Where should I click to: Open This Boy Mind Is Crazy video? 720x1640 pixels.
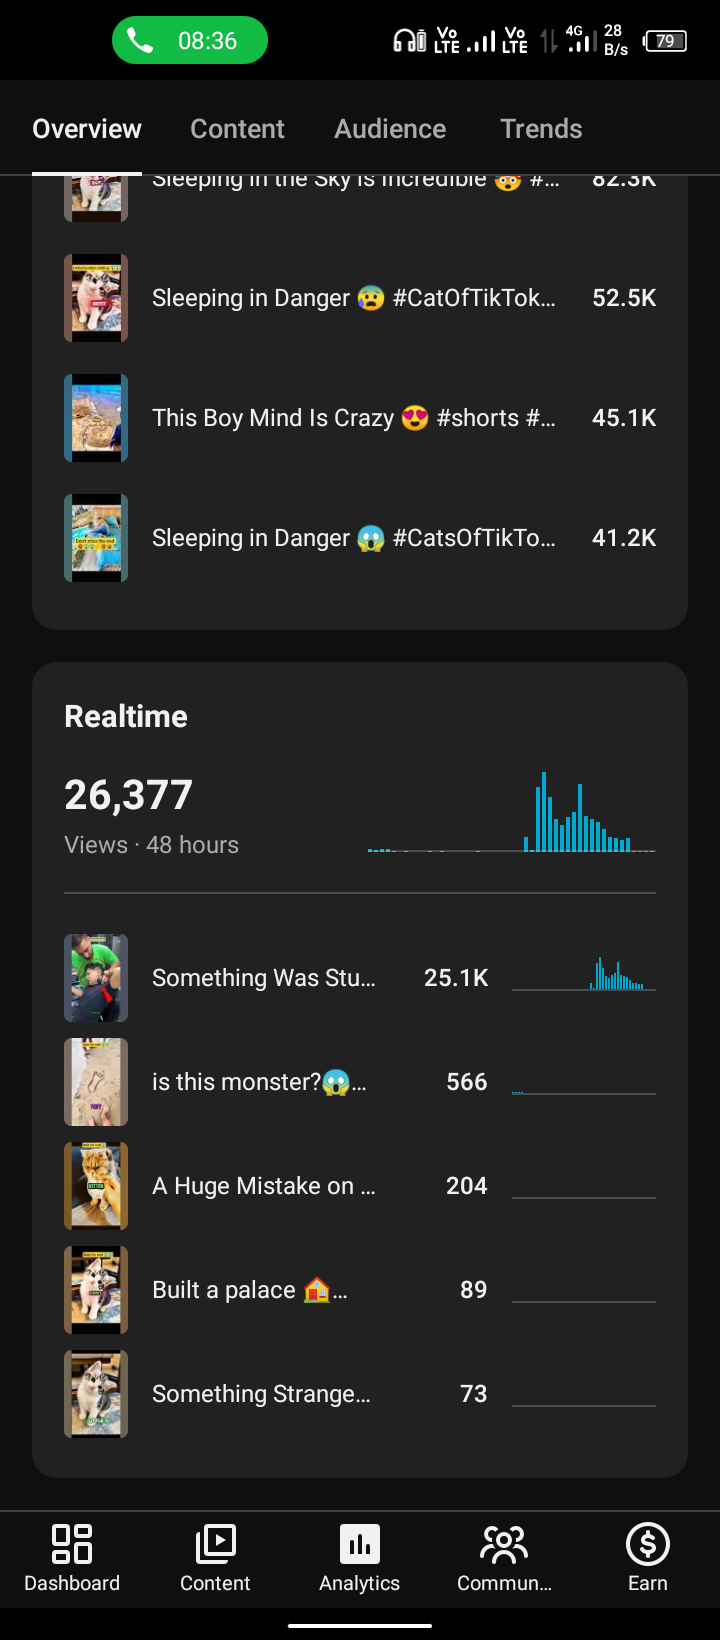360,418
